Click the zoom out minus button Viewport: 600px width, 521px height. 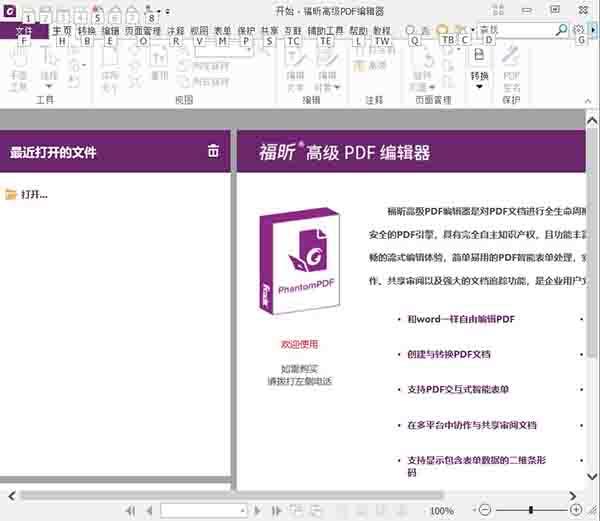[x=485, y=510]
